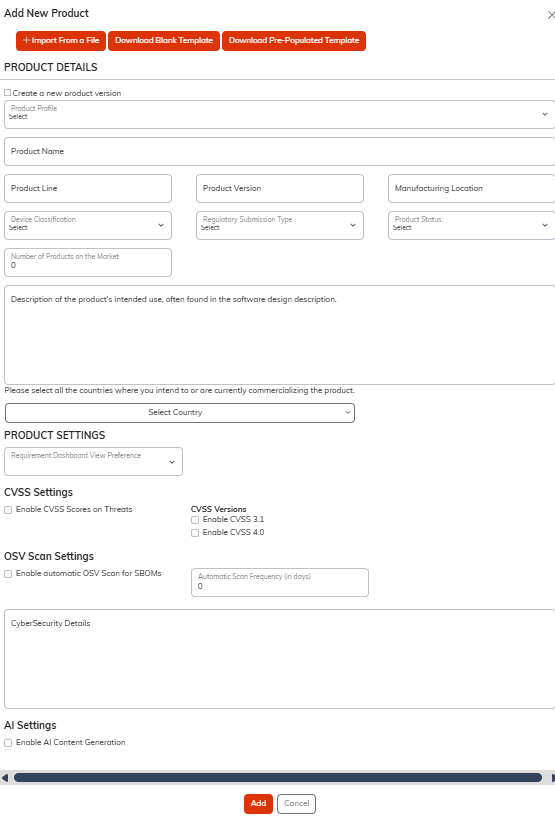The width and height of the screenshot is (555, 817).
Task: Click Download Pre-Populated Template button
Action: click(x=294, y=41)
